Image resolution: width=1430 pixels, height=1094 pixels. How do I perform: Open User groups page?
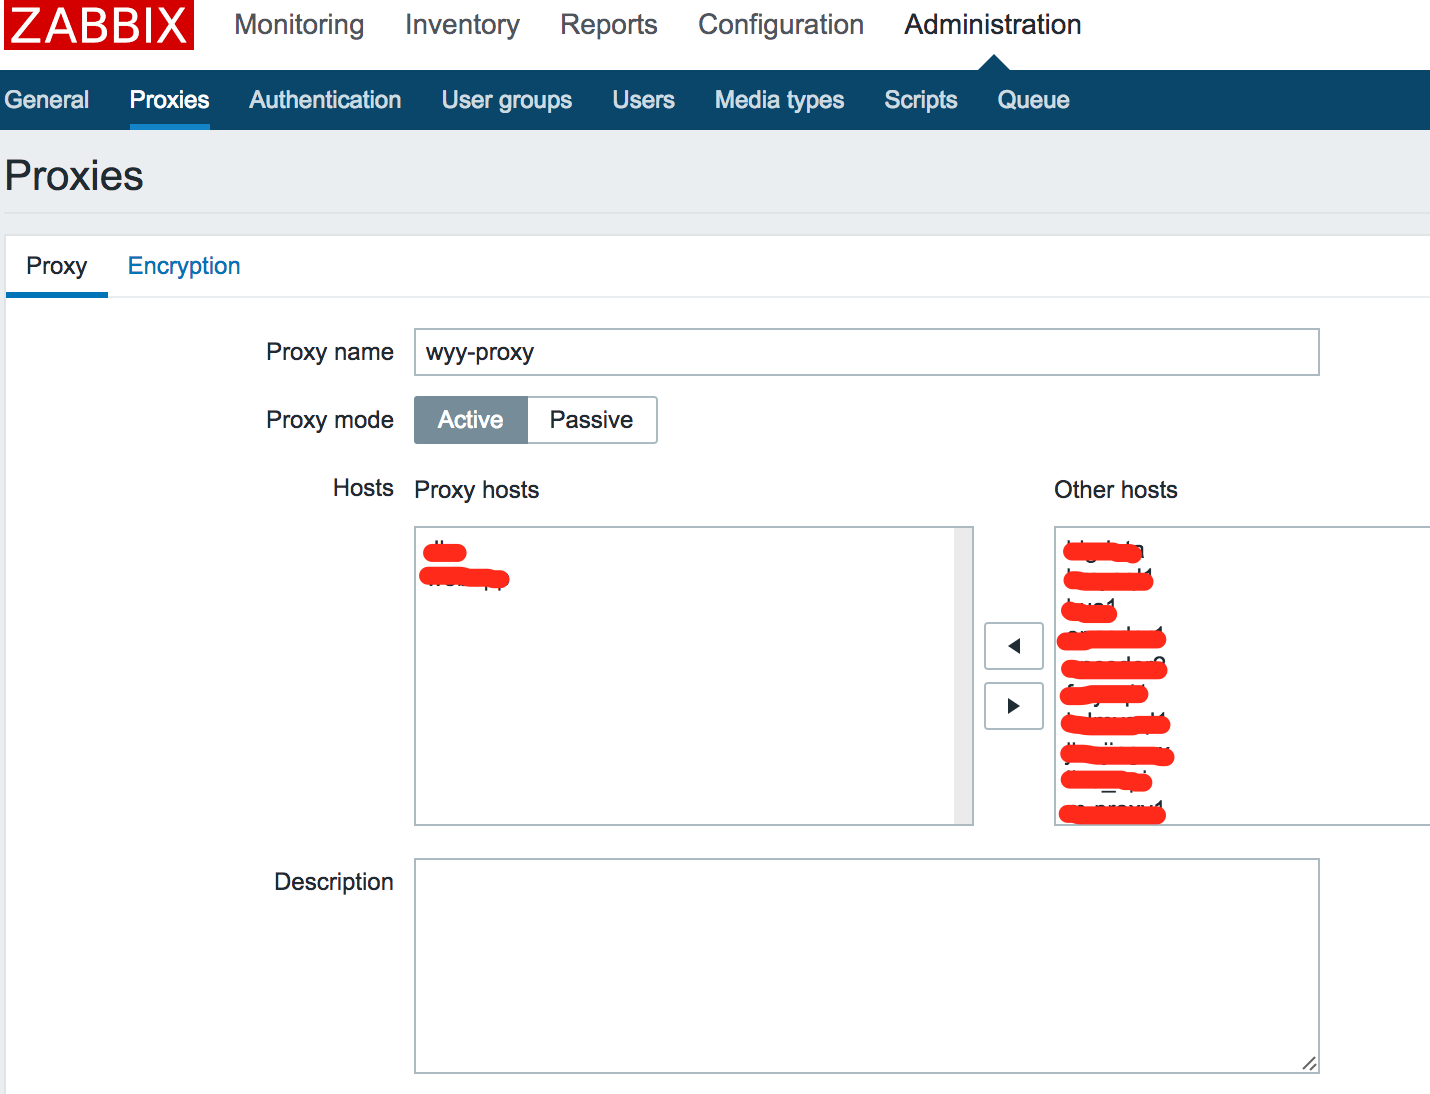point(507,100)
